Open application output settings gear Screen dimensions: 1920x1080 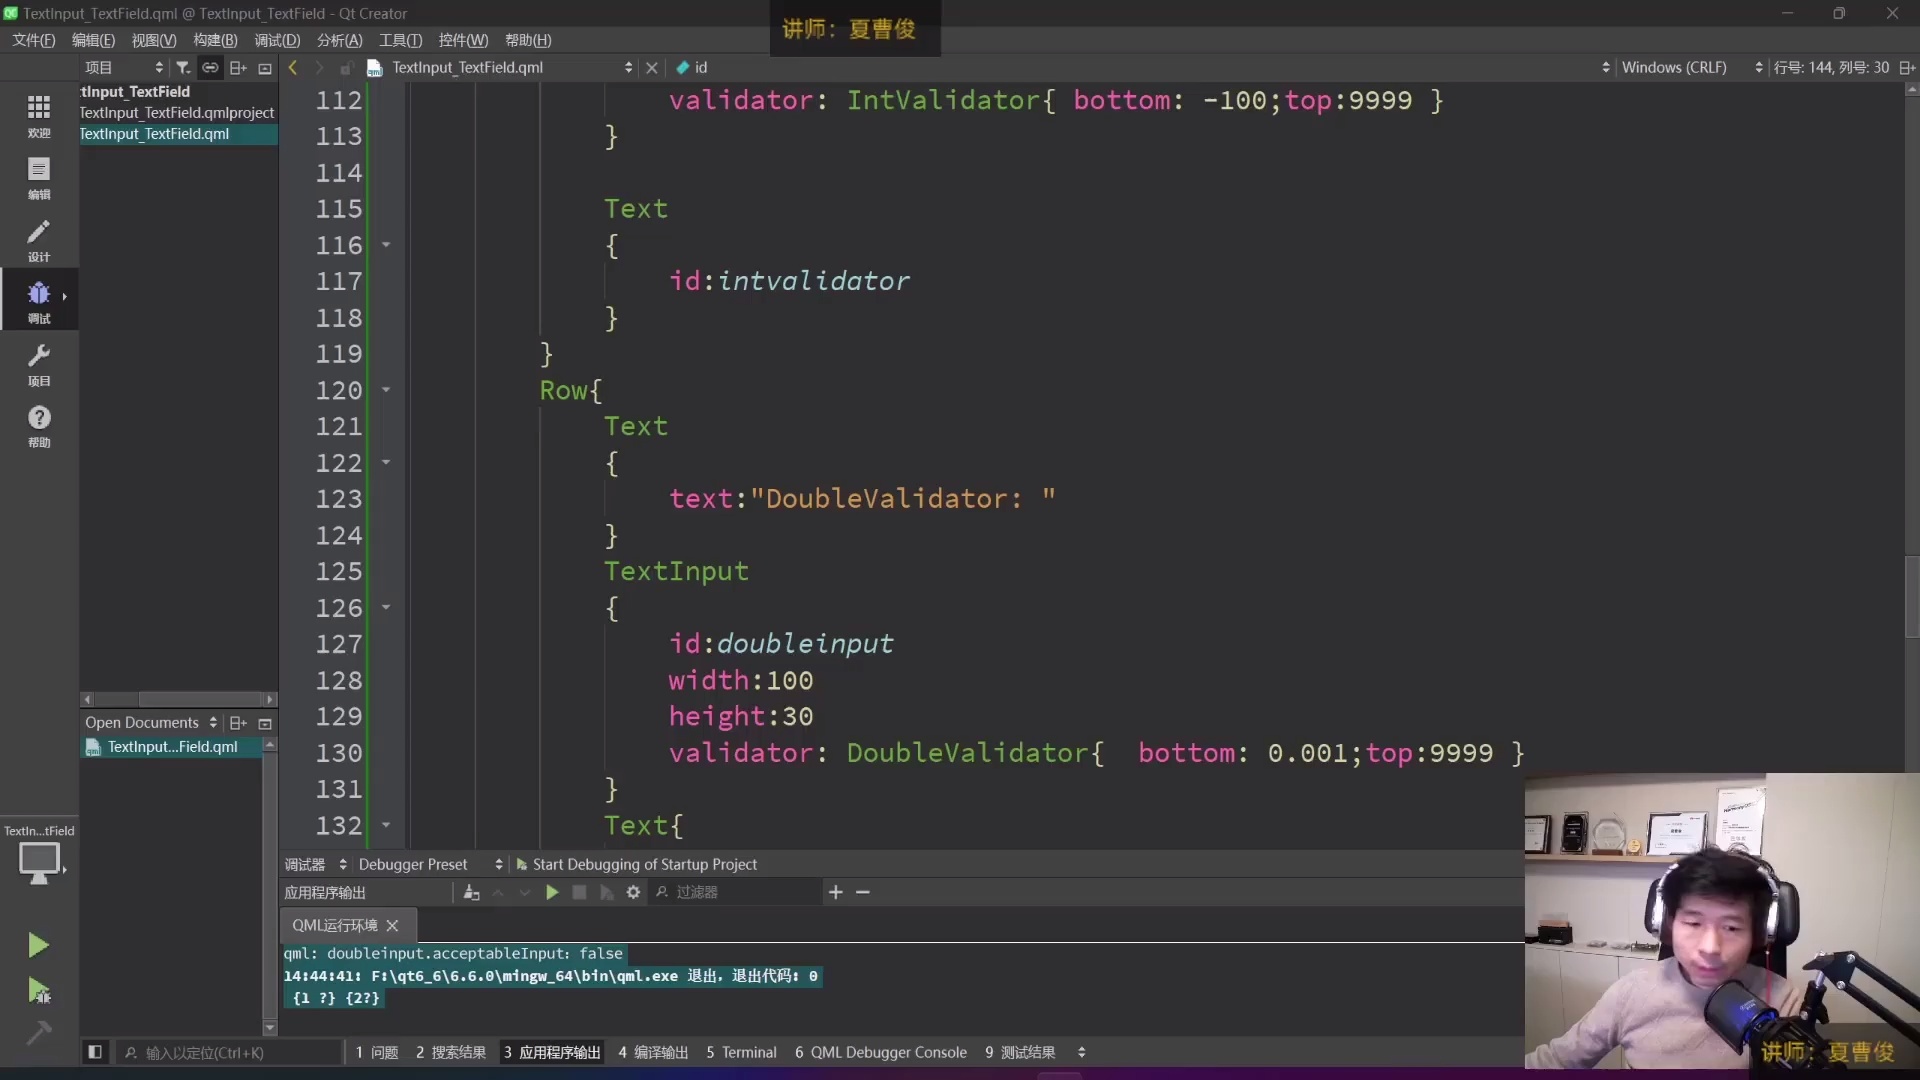pos(633,892)
